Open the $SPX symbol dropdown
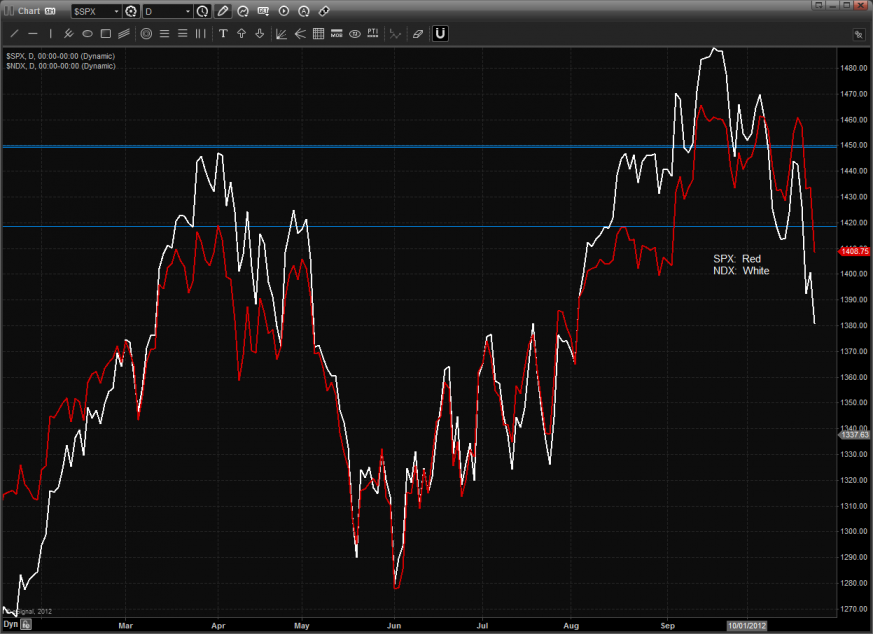 click(114, 11)
